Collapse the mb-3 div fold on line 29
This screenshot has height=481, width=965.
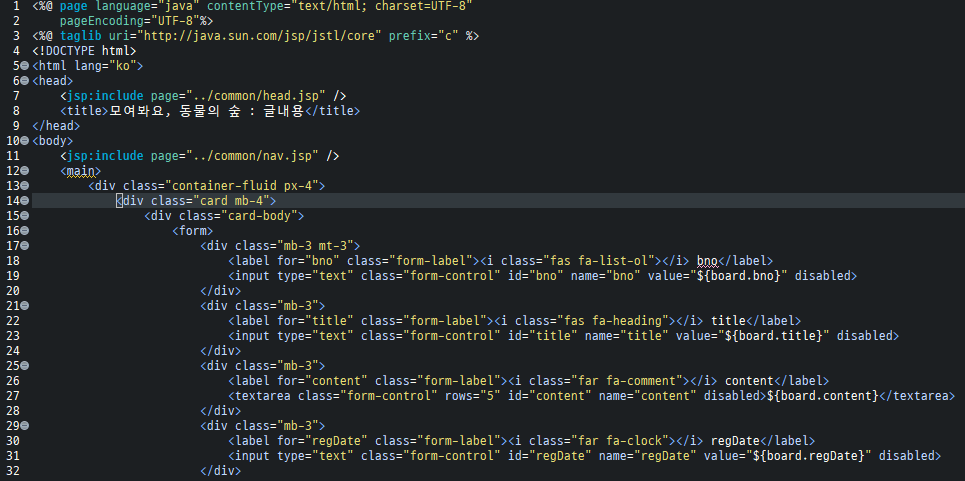point(25,426)
